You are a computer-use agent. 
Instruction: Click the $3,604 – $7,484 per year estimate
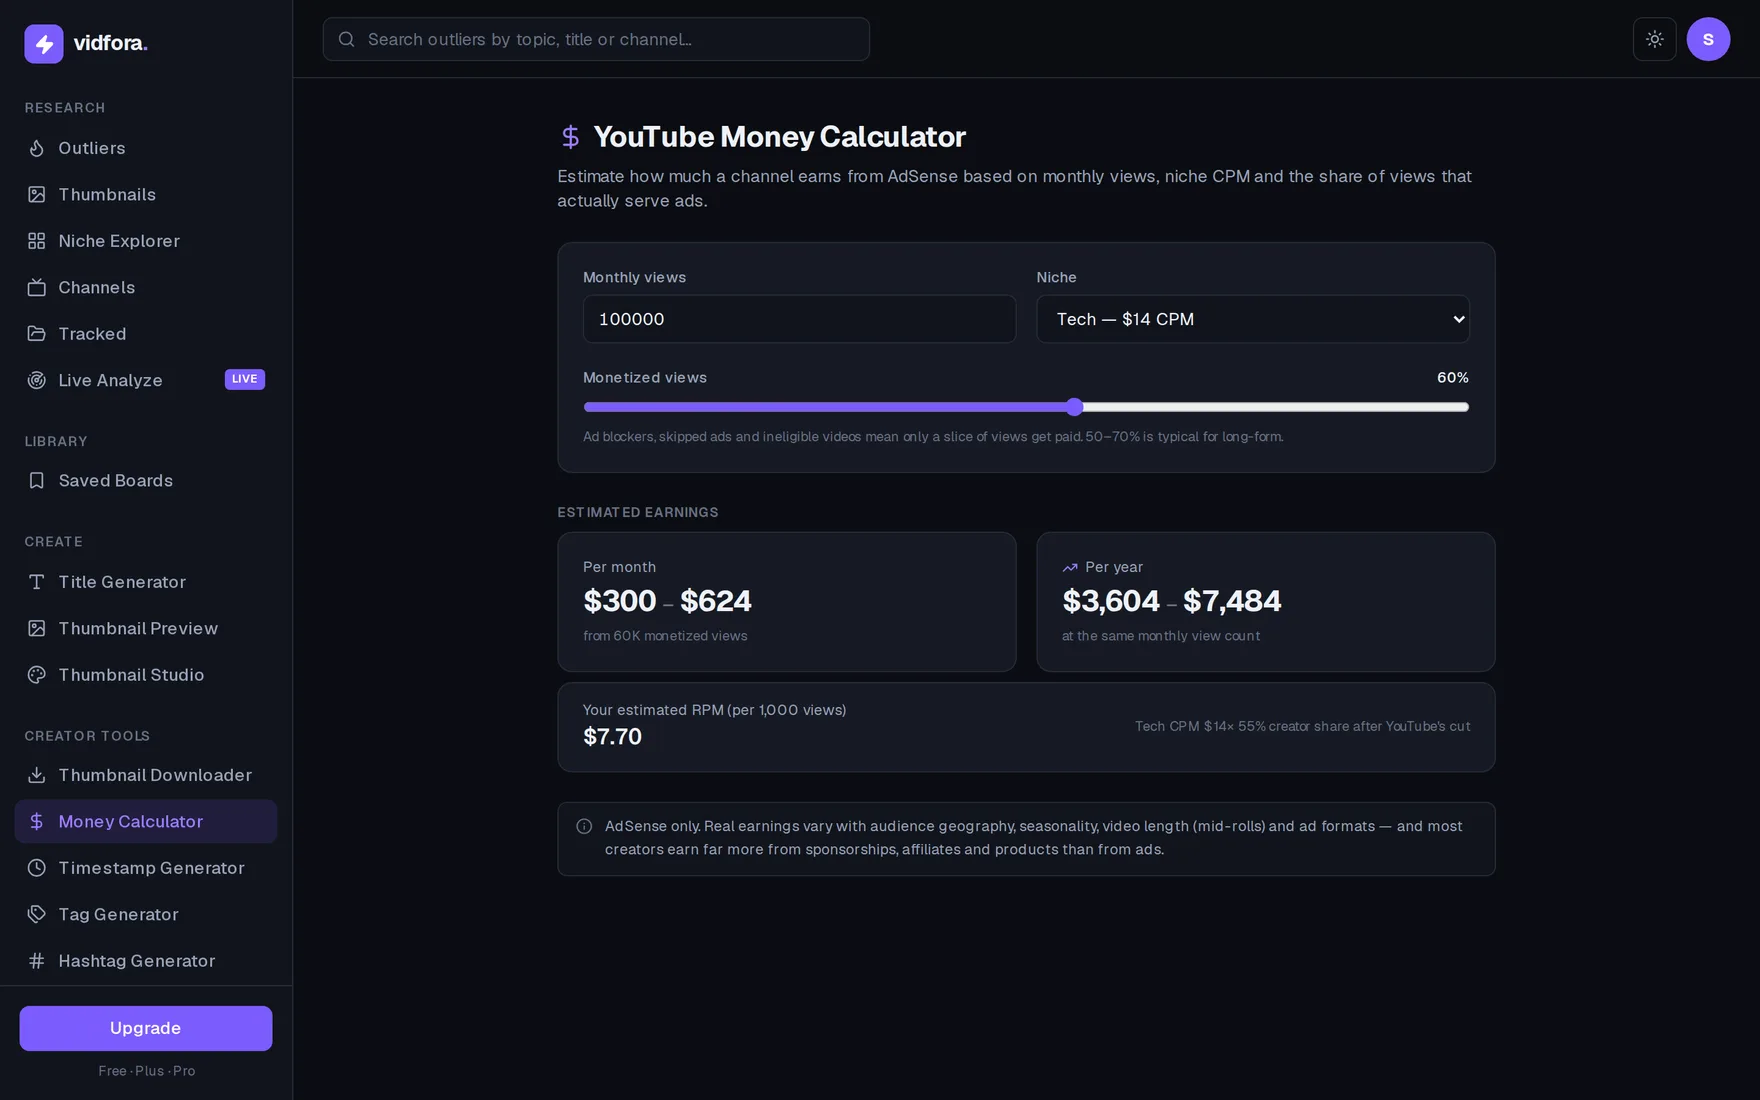tap(1171, 601)
